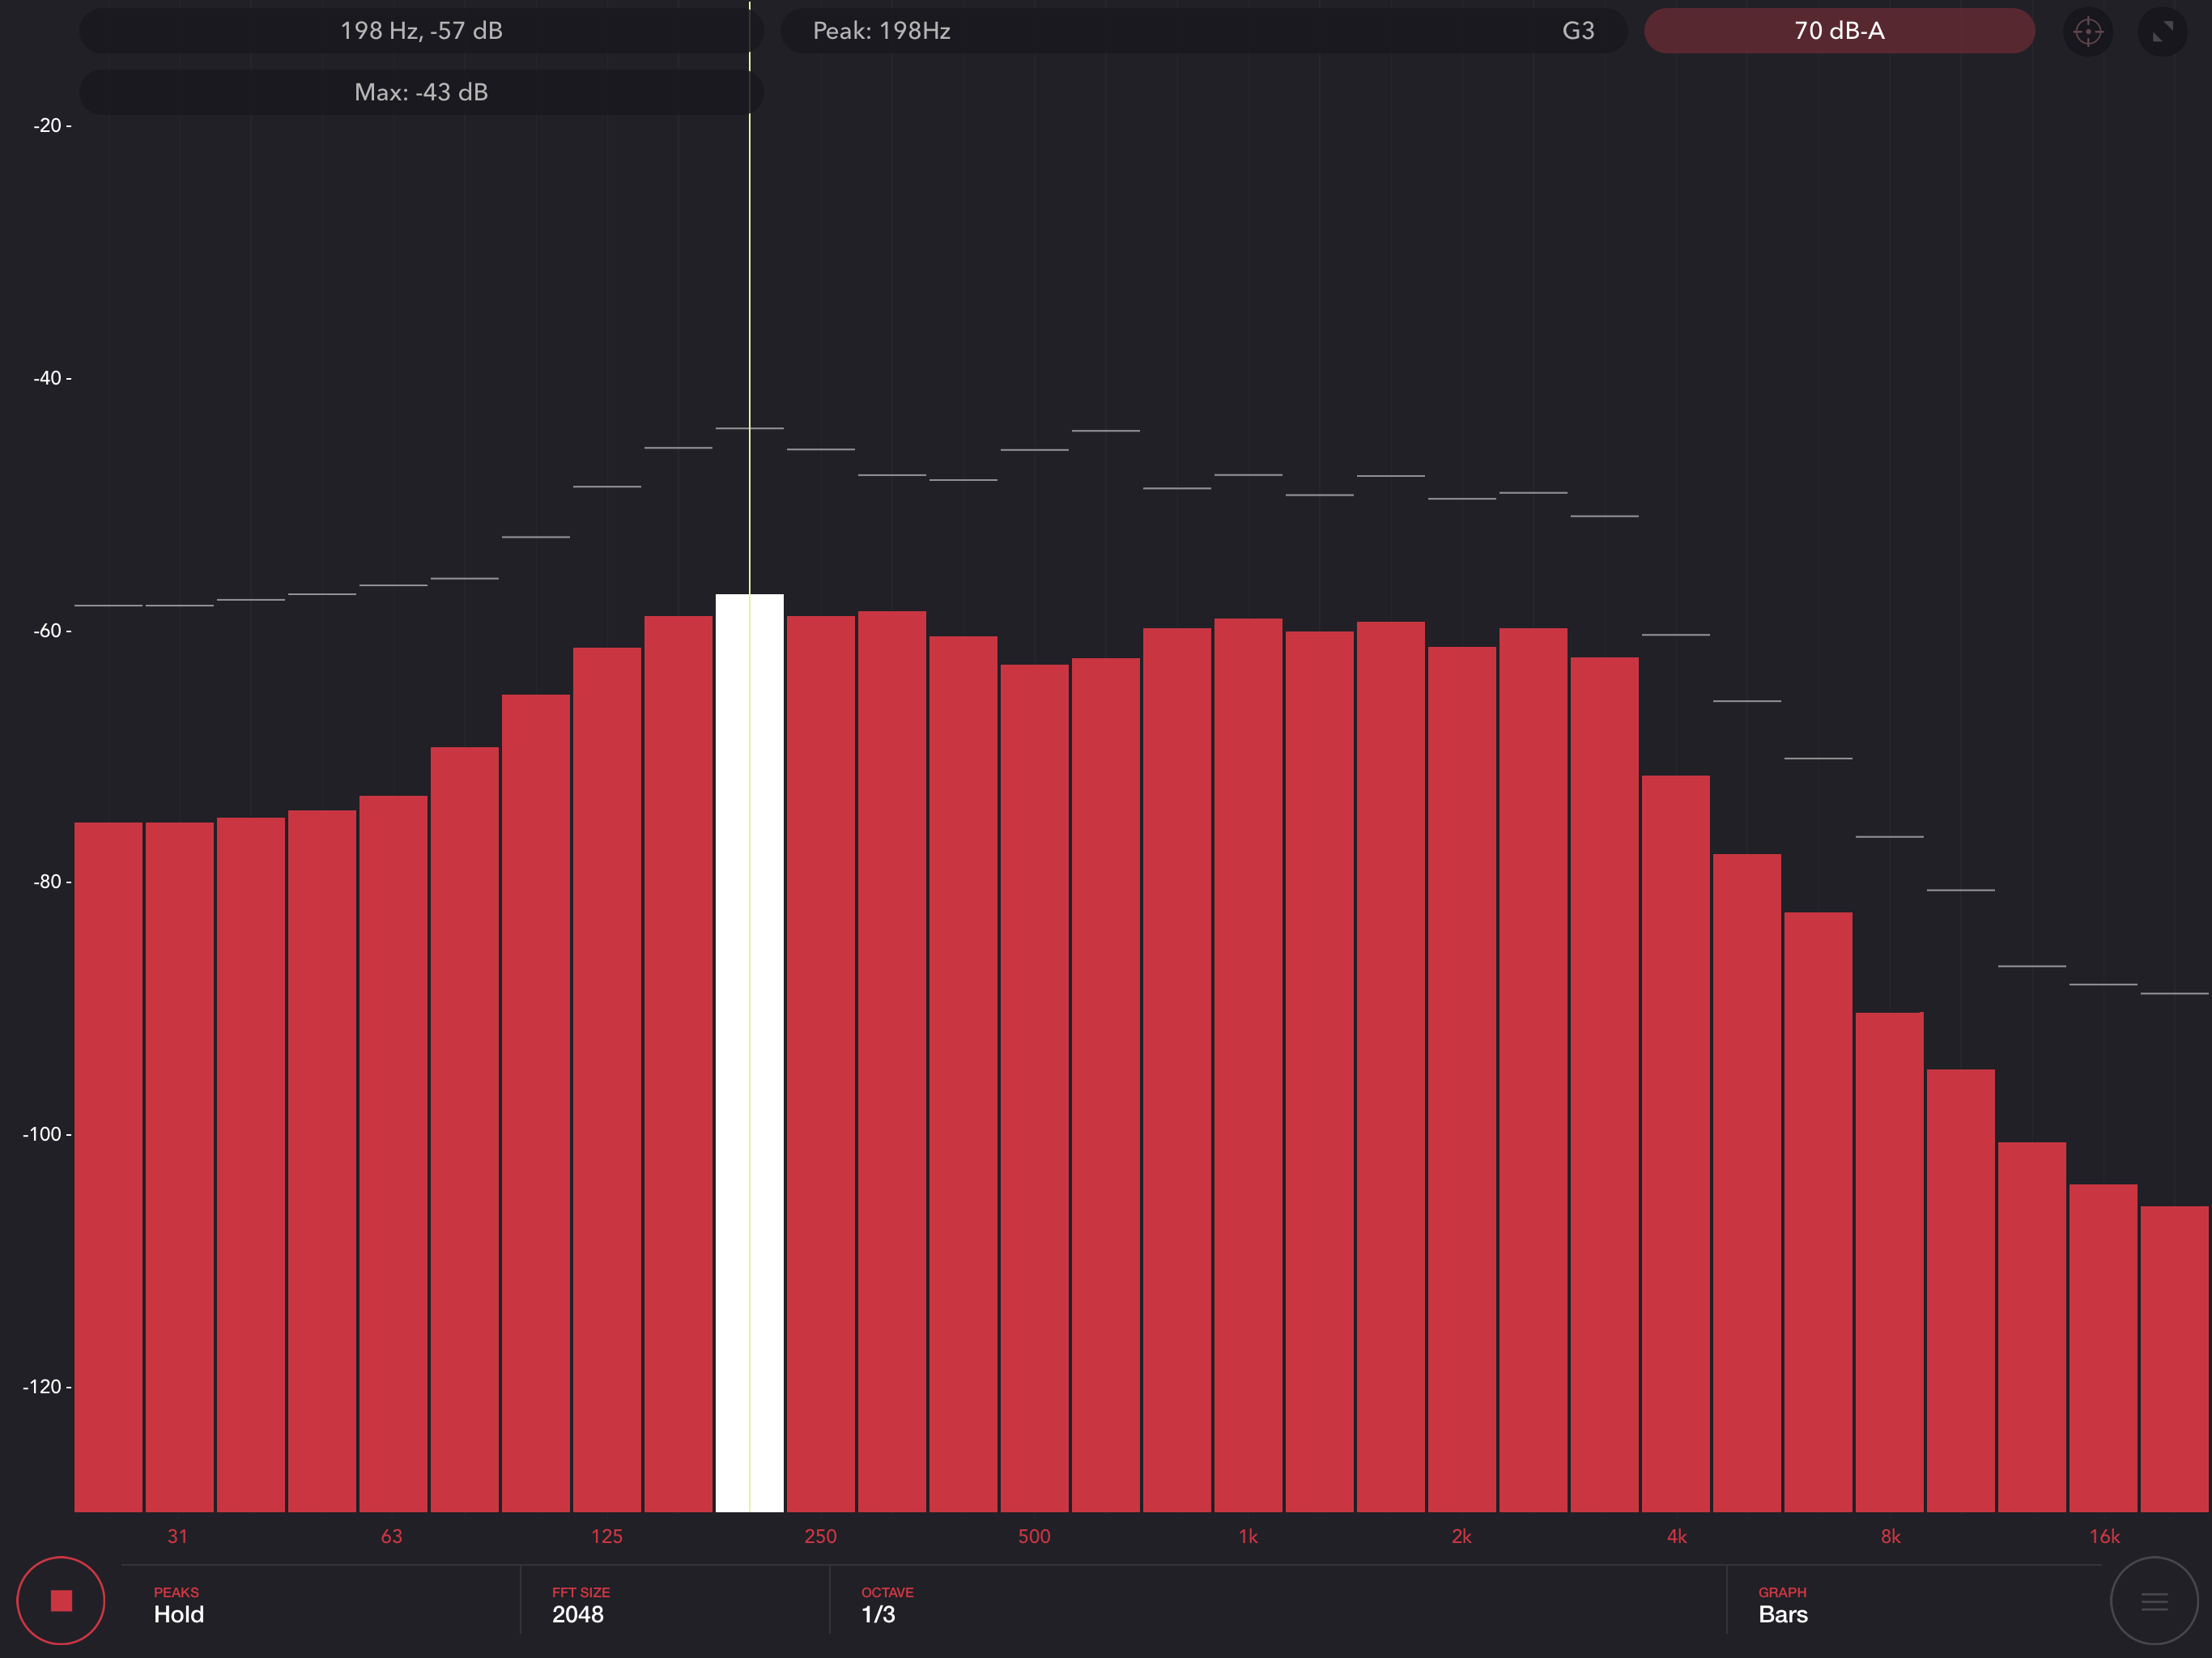Click the Peak: 198Hz readout
The width and height of the screenshot is (2212, 1658).
881,31
